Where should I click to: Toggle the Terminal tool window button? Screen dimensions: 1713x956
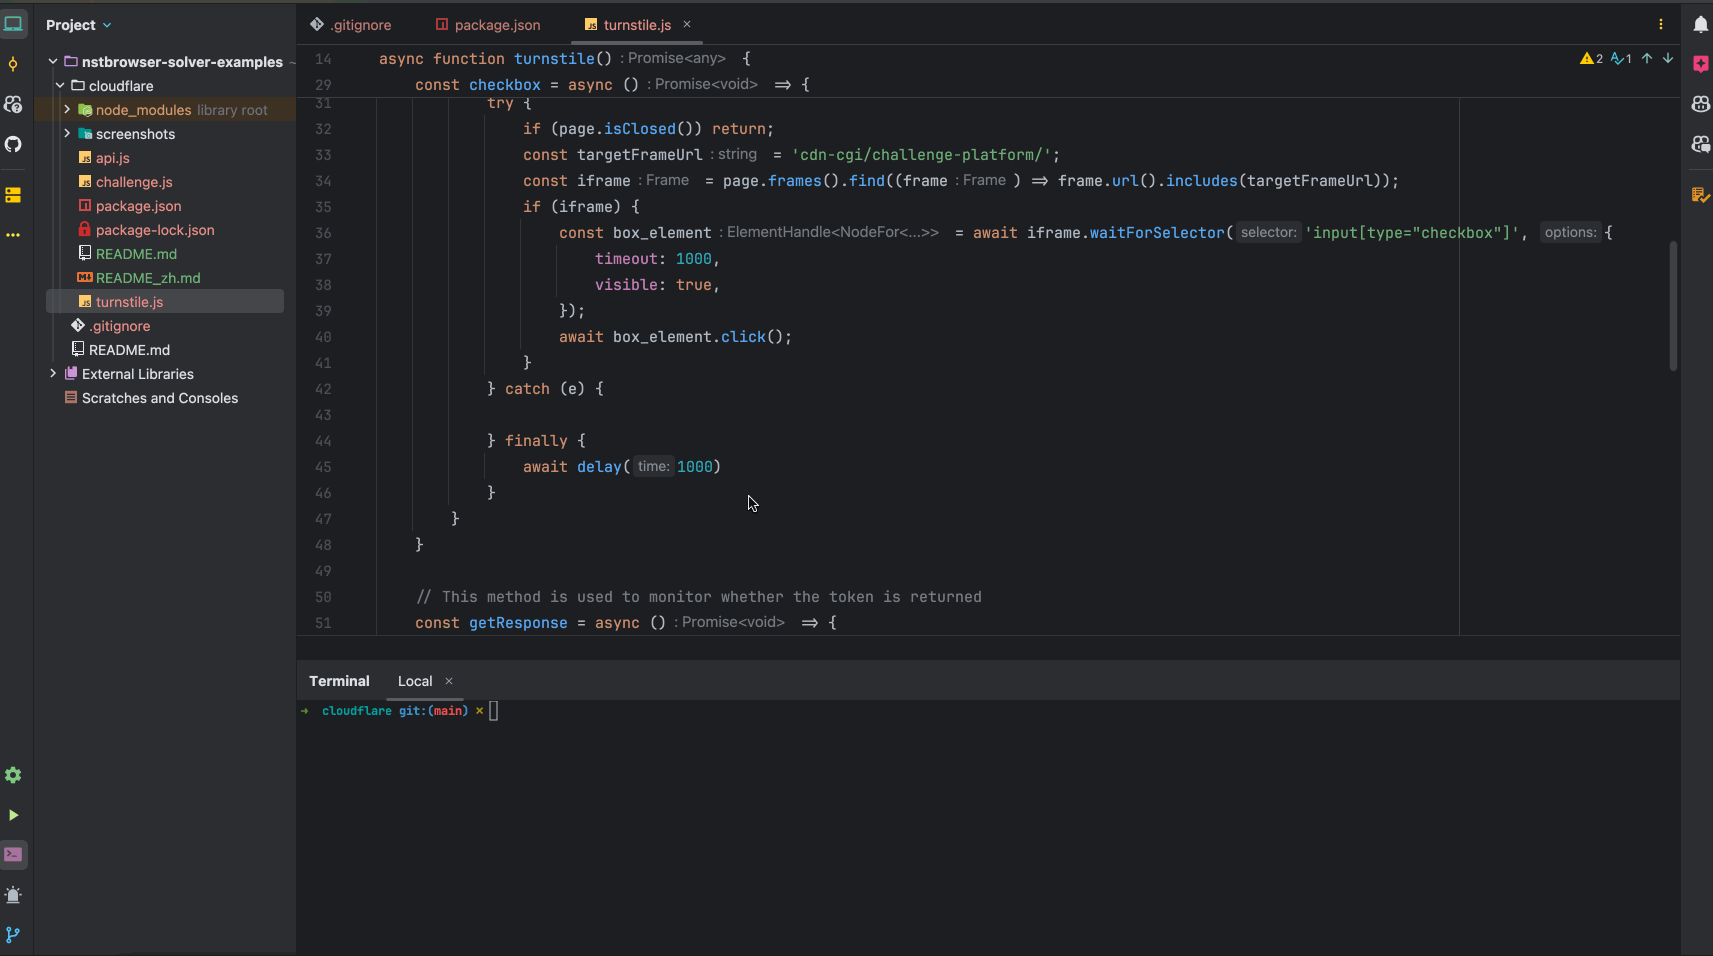13,855
